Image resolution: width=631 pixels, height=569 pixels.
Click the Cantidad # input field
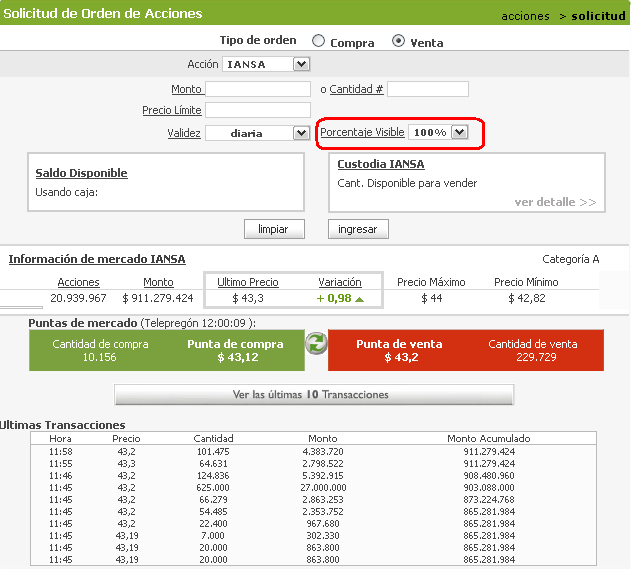click(x=427, y=89)
